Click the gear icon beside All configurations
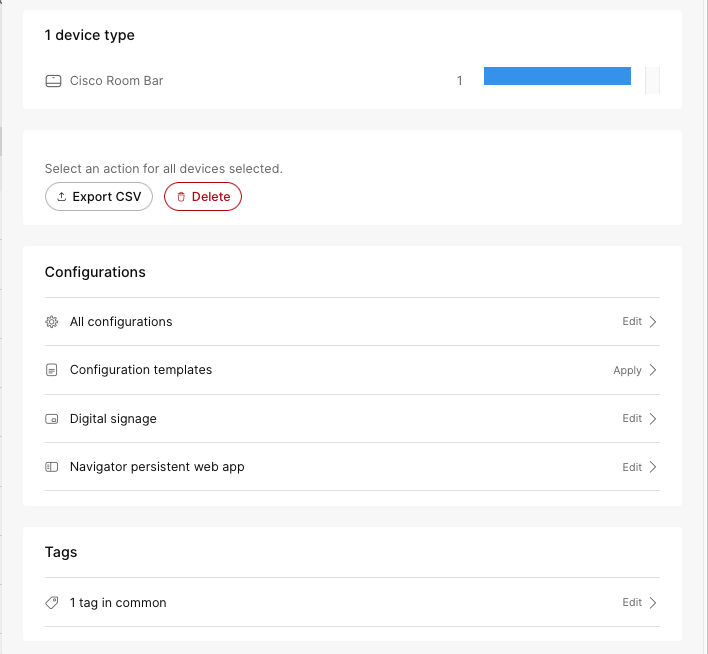708x654 pixels. pos(53,322)
